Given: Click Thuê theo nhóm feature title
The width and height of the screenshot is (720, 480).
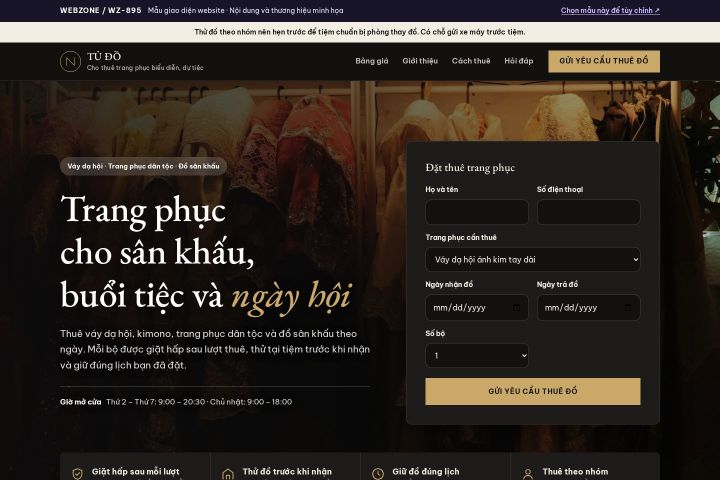Looking at the screenshot, I should click(x=575, y=472).
